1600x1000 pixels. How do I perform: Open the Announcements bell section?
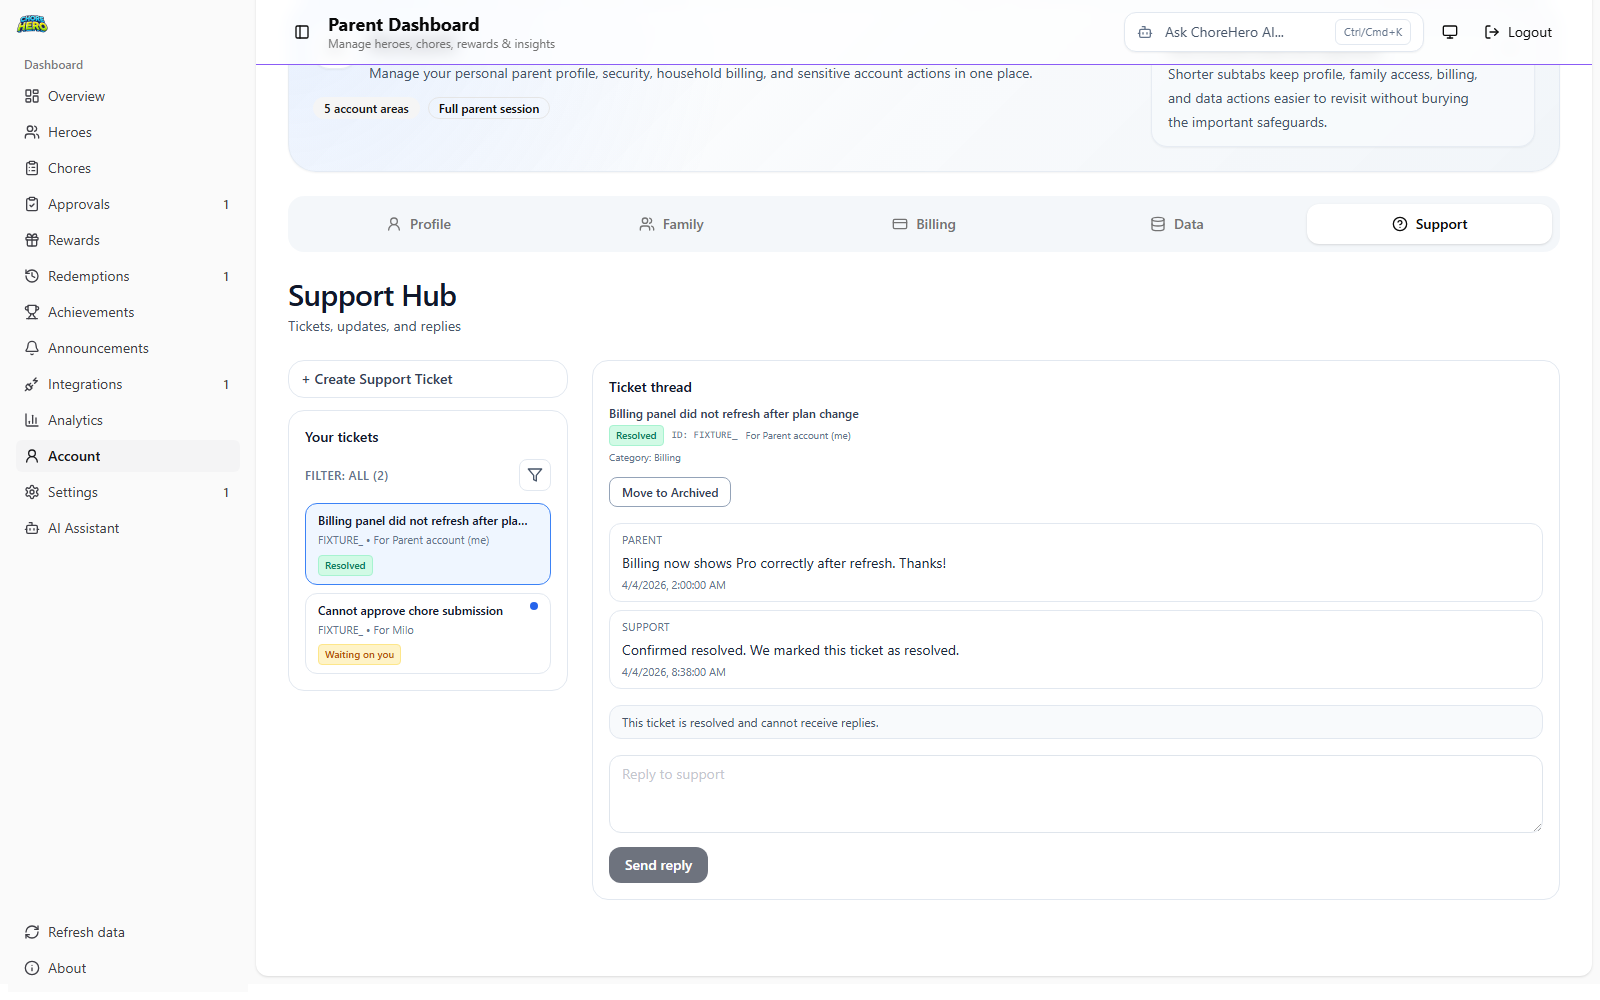[98, 347]
